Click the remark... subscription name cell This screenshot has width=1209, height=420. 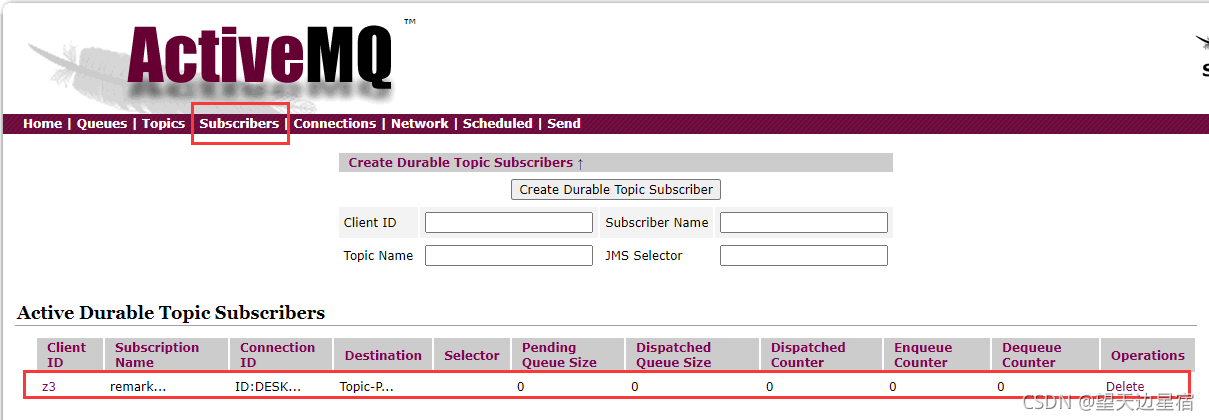tap(138, 387)
